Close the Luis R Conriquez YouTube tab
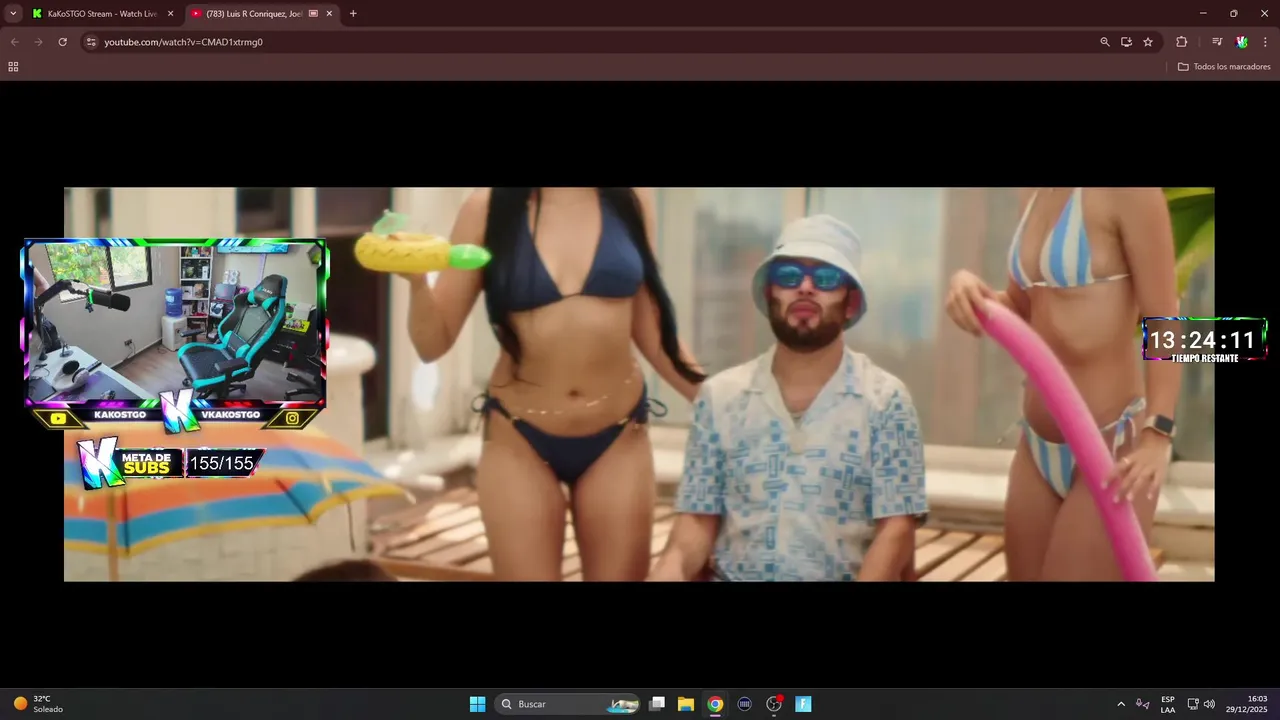 [x=329, y=14]
